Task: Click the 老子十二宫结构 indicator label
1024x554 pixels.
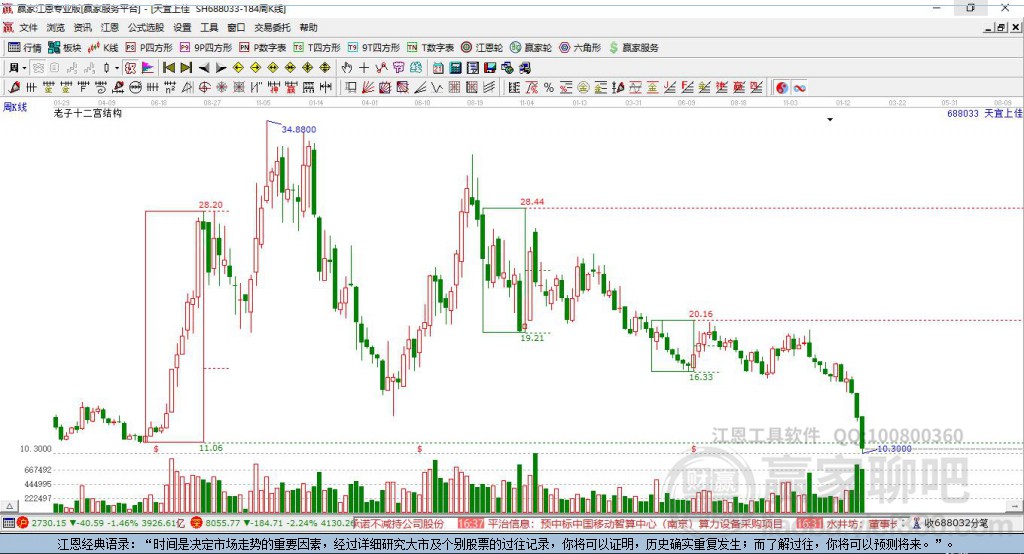Action: [88, 113]
